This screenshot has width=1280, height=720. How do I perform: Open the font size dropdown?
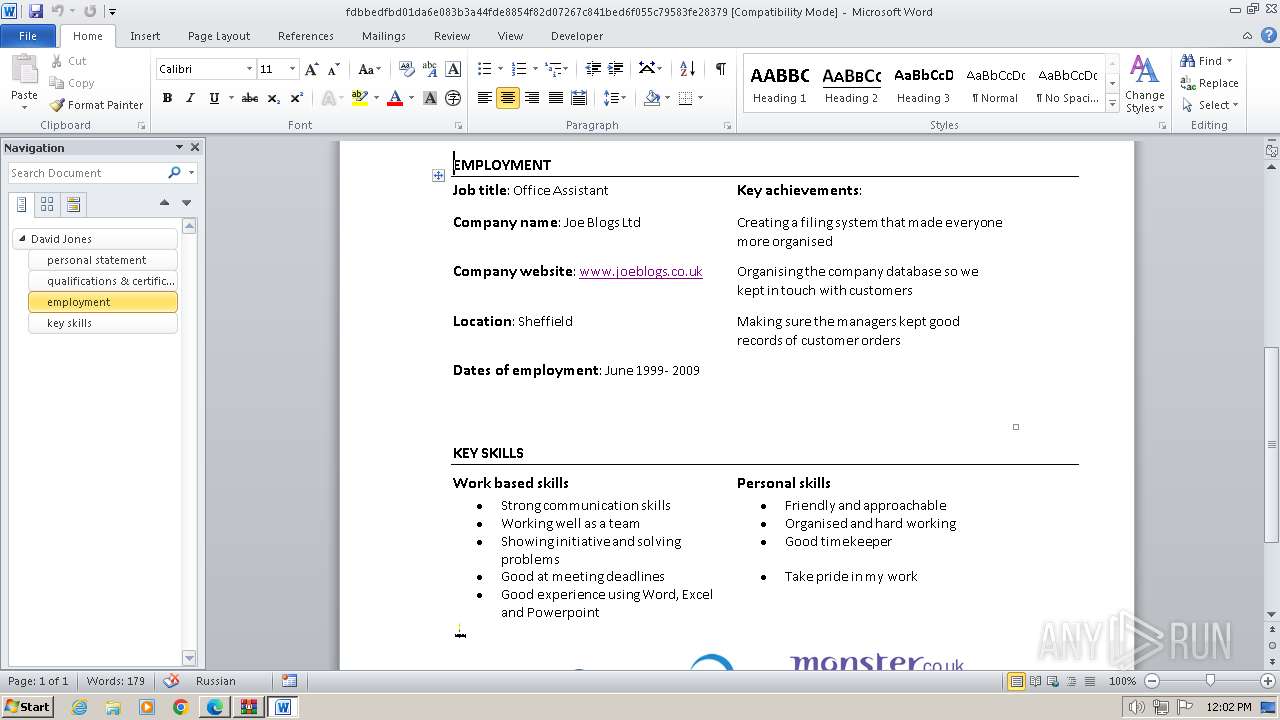[x=292, y=69]
